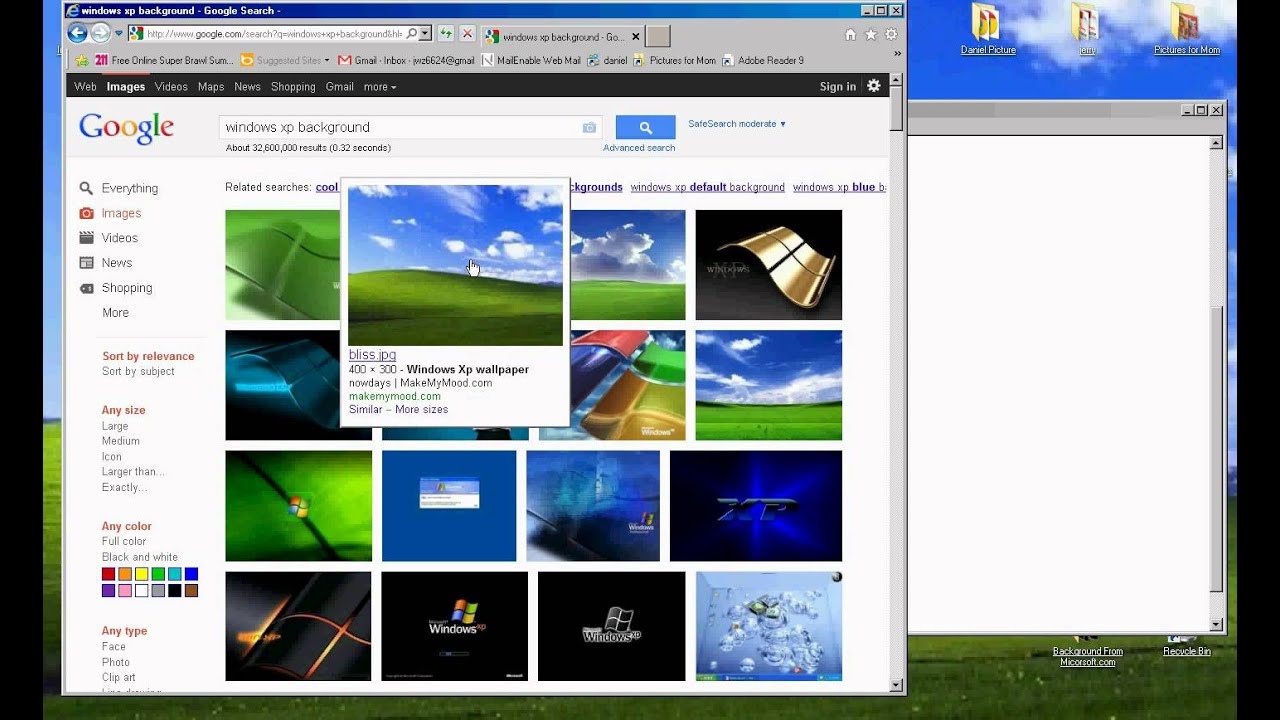Pick the red color swatch filter
The height and width of the screenshot is (720, 1280).
108,574
